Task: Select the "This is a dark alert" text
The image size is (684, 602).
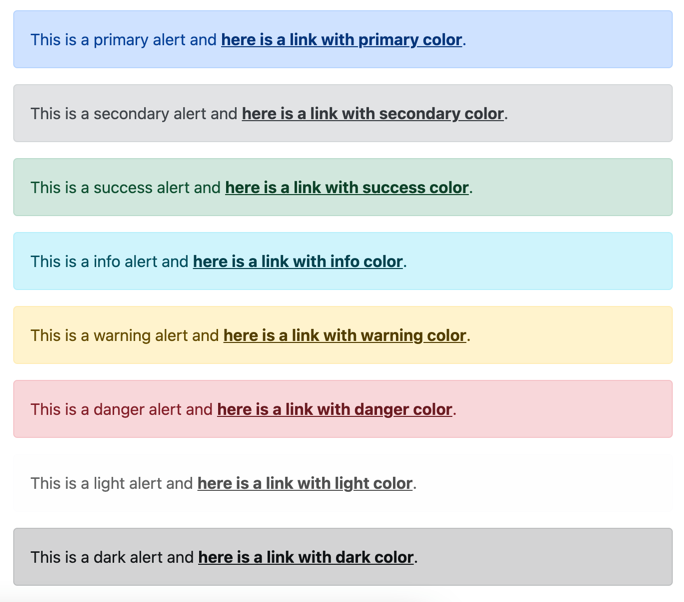Action: pyautogui.click(x=98, y=558)
